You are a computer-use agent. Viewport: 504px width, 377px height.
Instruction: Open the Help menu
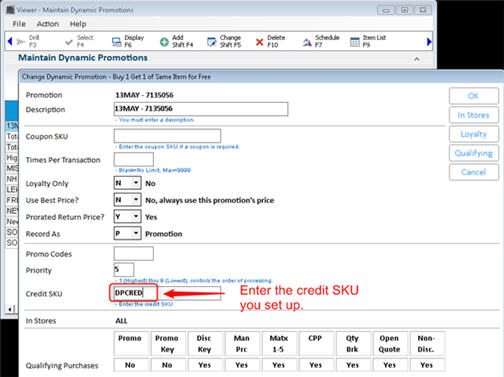(x=78, y=24)
